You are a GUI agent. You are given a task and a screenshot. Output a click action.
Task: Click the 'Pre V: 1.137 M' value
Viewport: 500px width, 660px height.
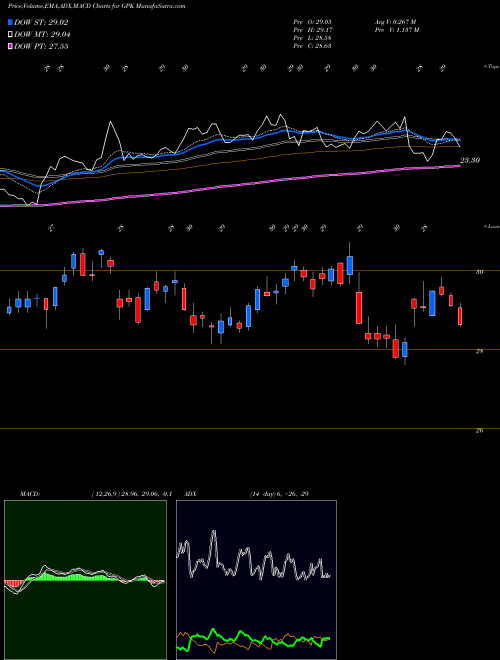396,30
